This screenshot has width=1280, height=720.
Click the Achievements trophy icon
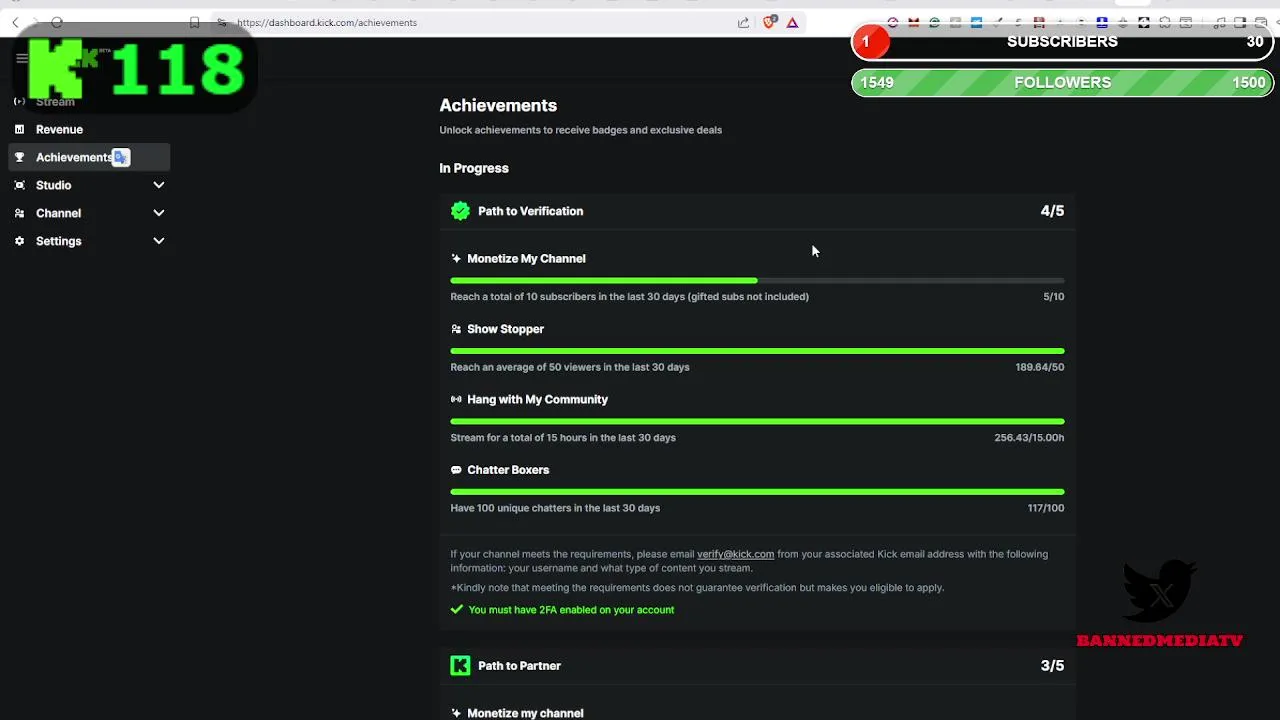(x=19, y=157)
